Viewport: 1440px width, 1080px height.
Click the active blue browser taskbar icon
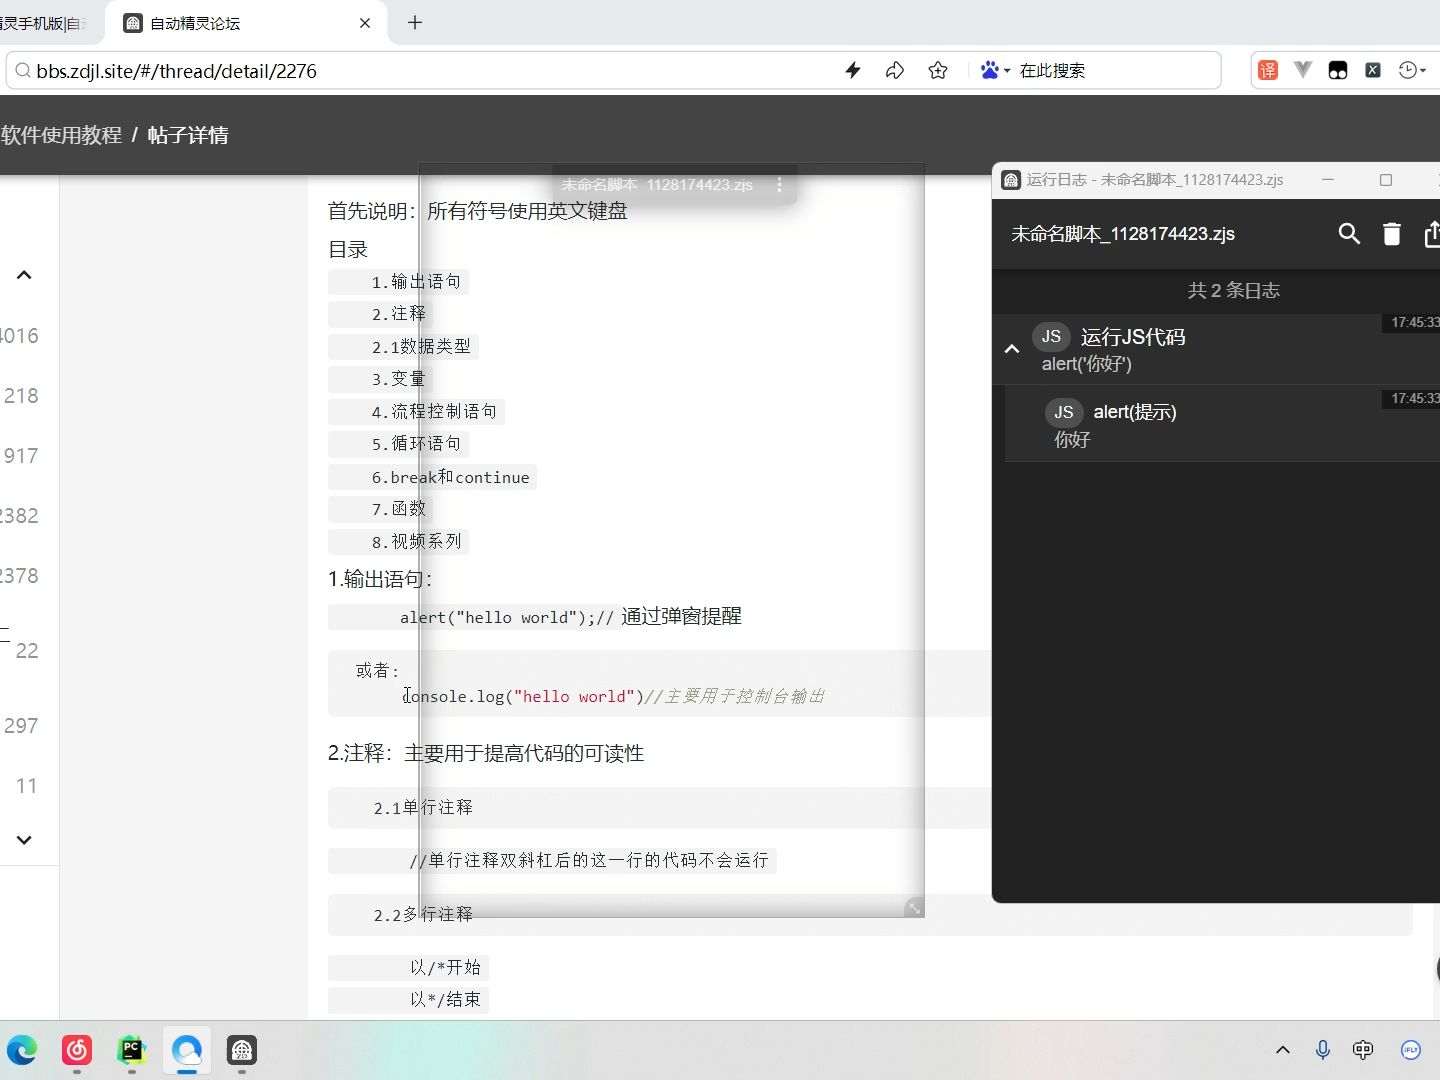click(x=187, y=1050)
